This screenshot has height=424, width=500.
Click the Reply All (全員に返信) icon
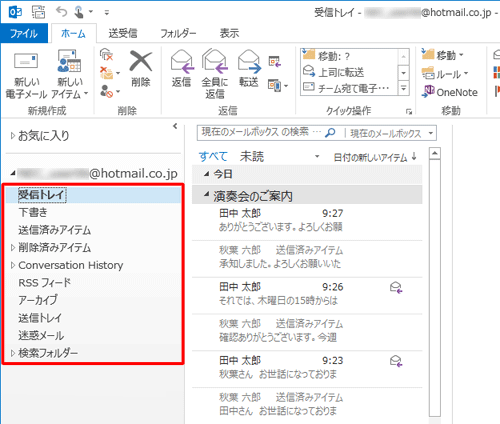click(x=215, y=61)
